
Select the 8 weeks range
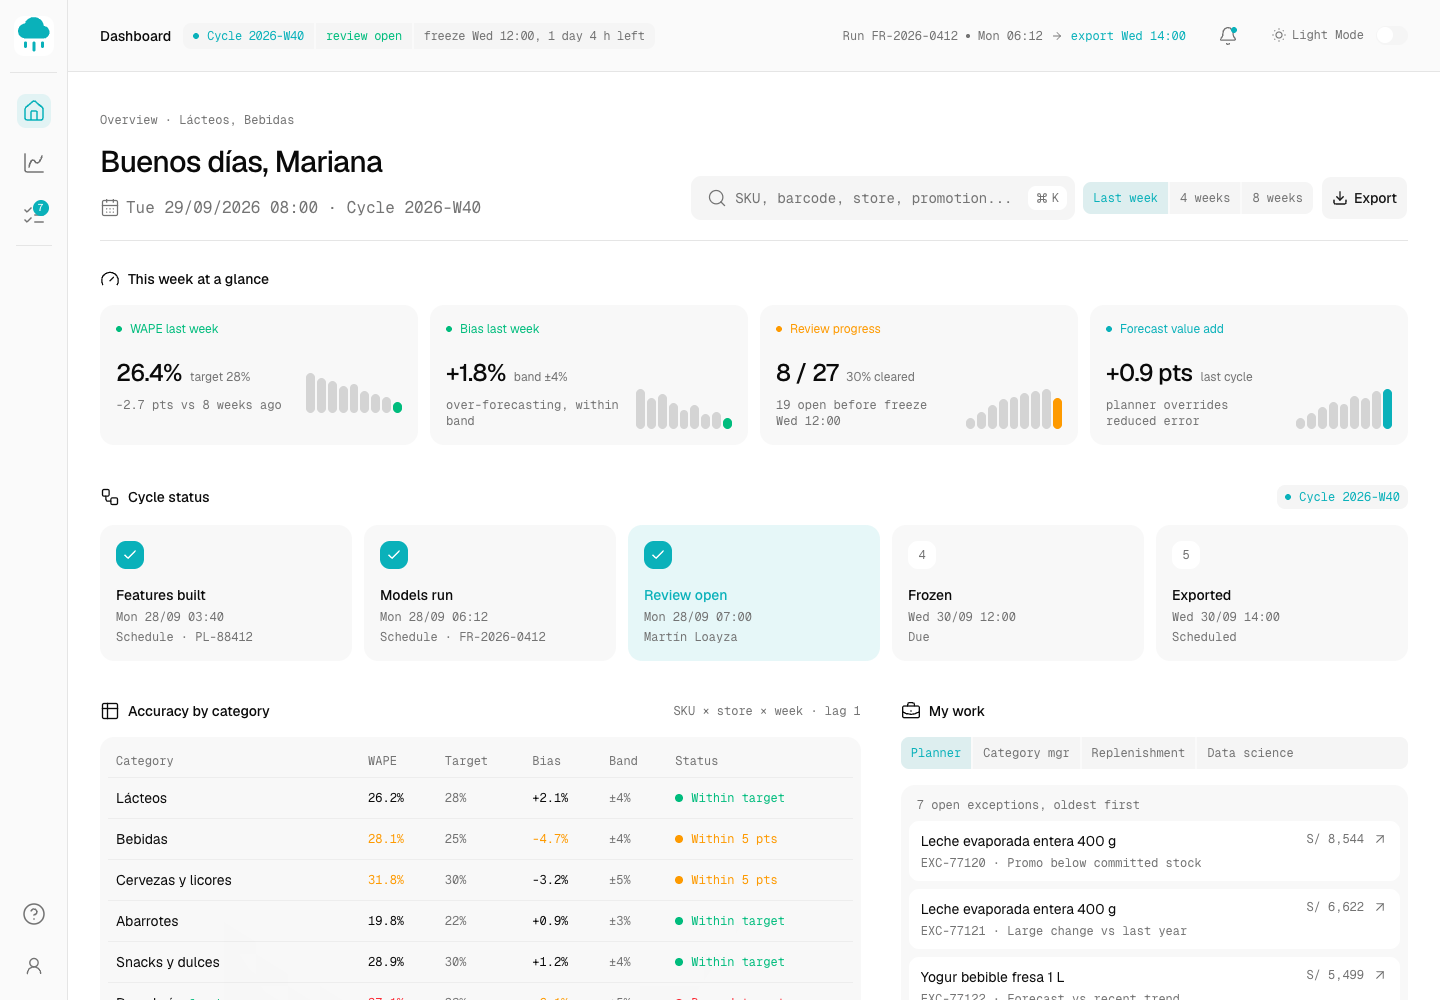(1277, 198)
